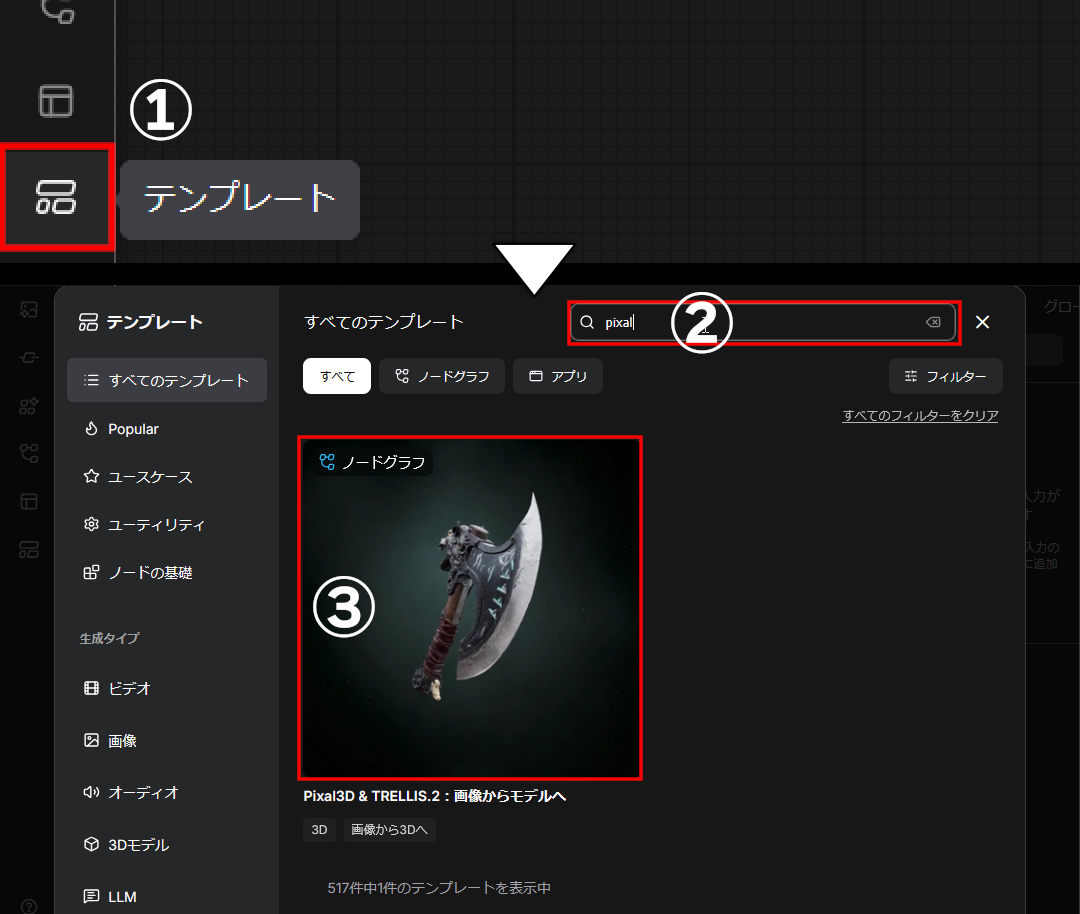Click the search field containing pixal
This screenshot has height=914, width=1080.
[x=763, y=322]
